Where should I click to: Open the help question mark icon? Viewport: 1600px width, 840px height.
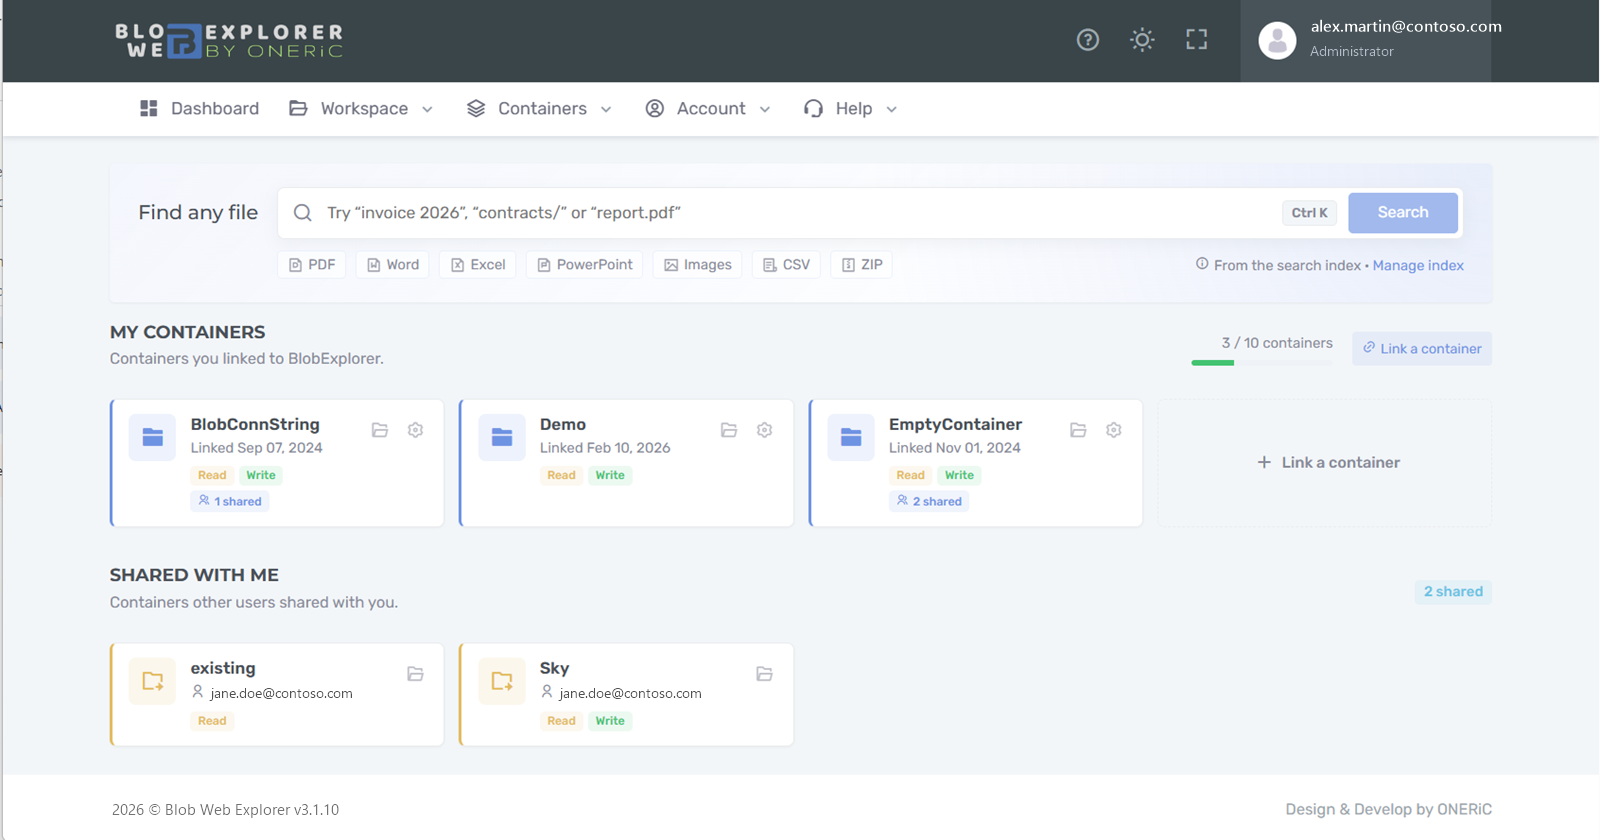click(x=1088, y=40)
